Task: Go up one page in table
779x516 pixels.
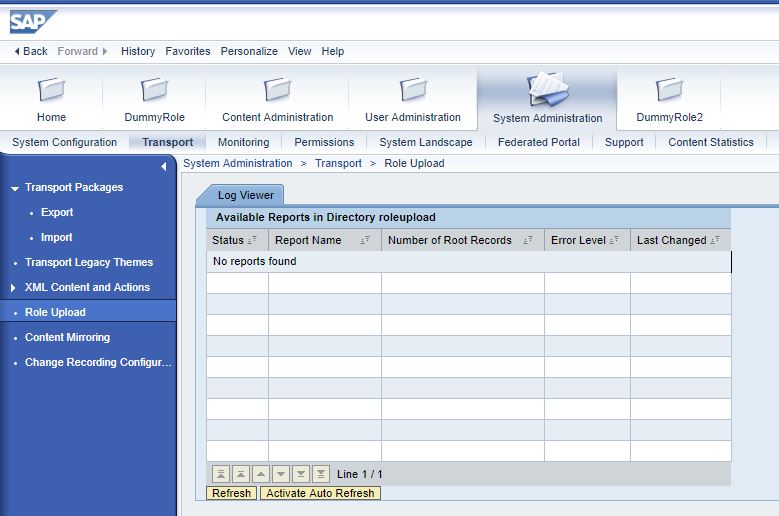Action: 241,474
